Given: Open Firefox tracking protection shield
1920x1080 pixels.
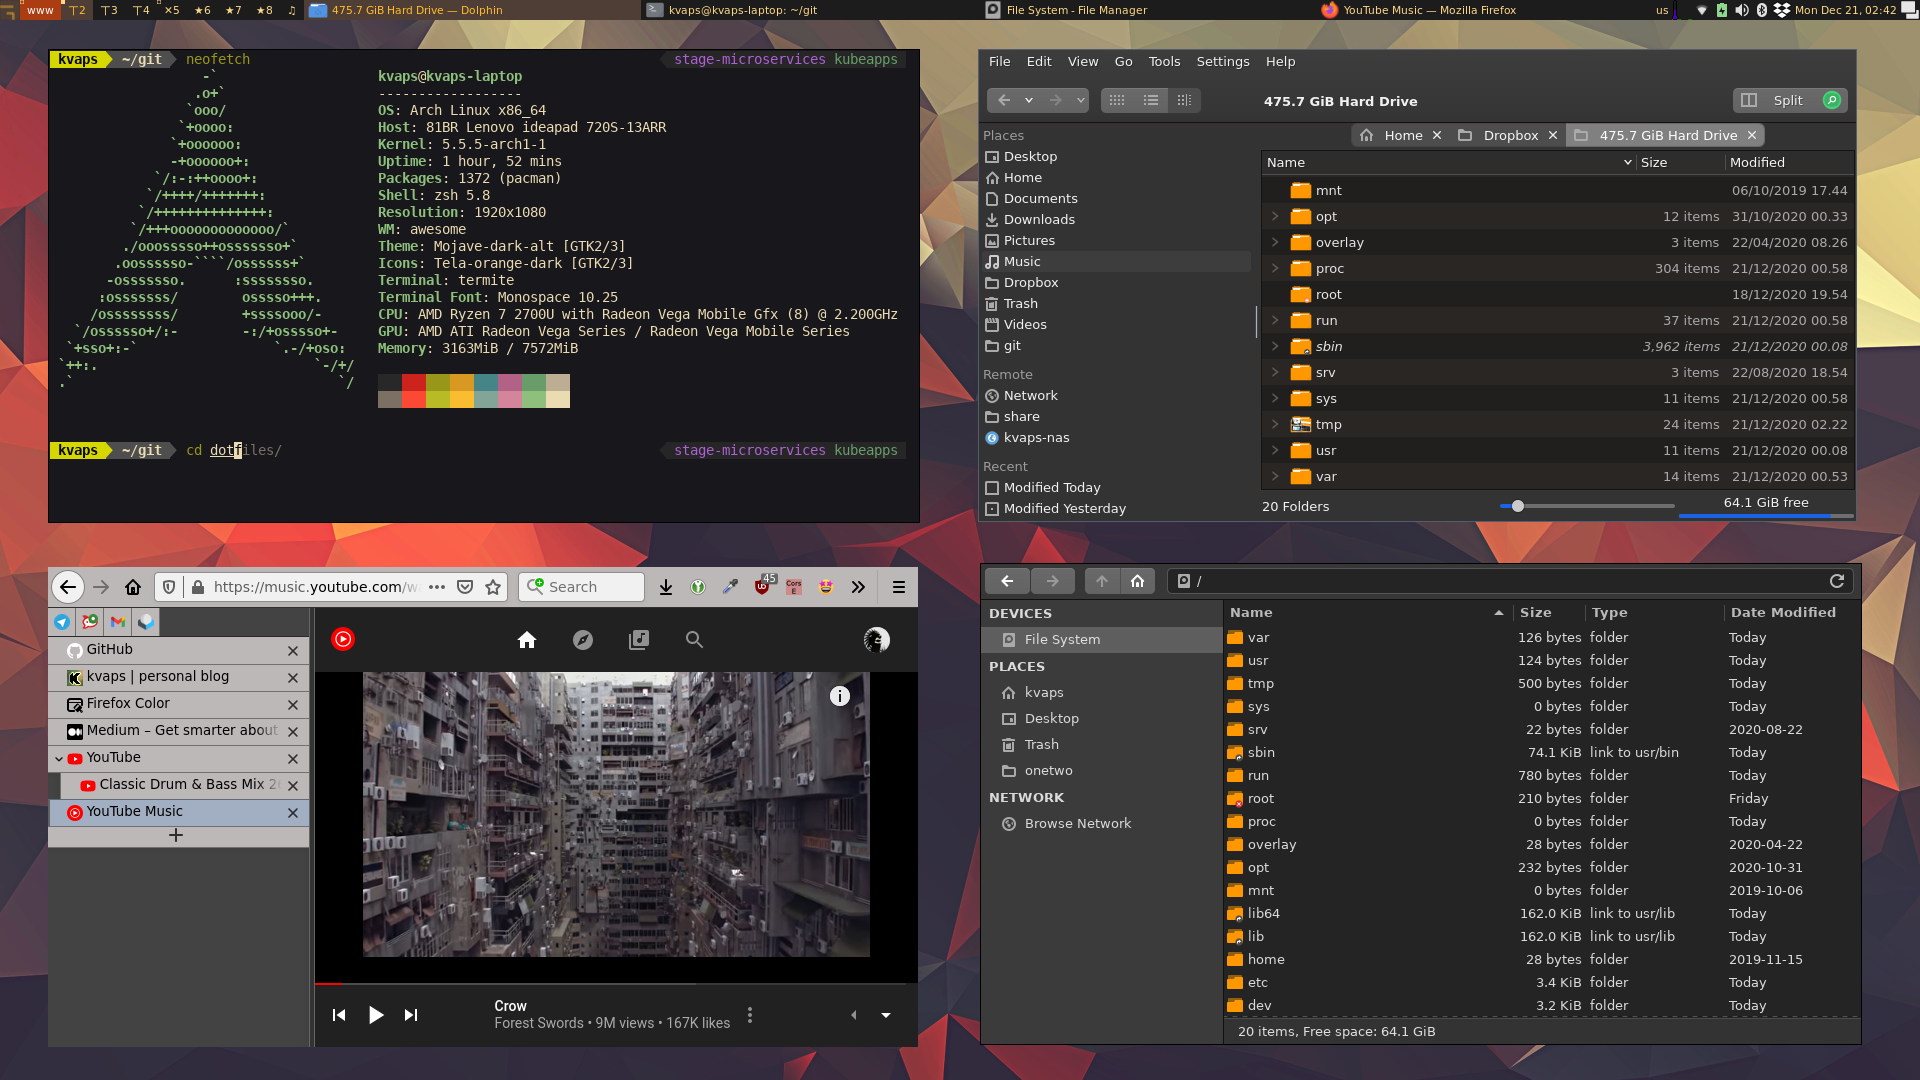Looking at the screenshot, I should pos(169,587).
